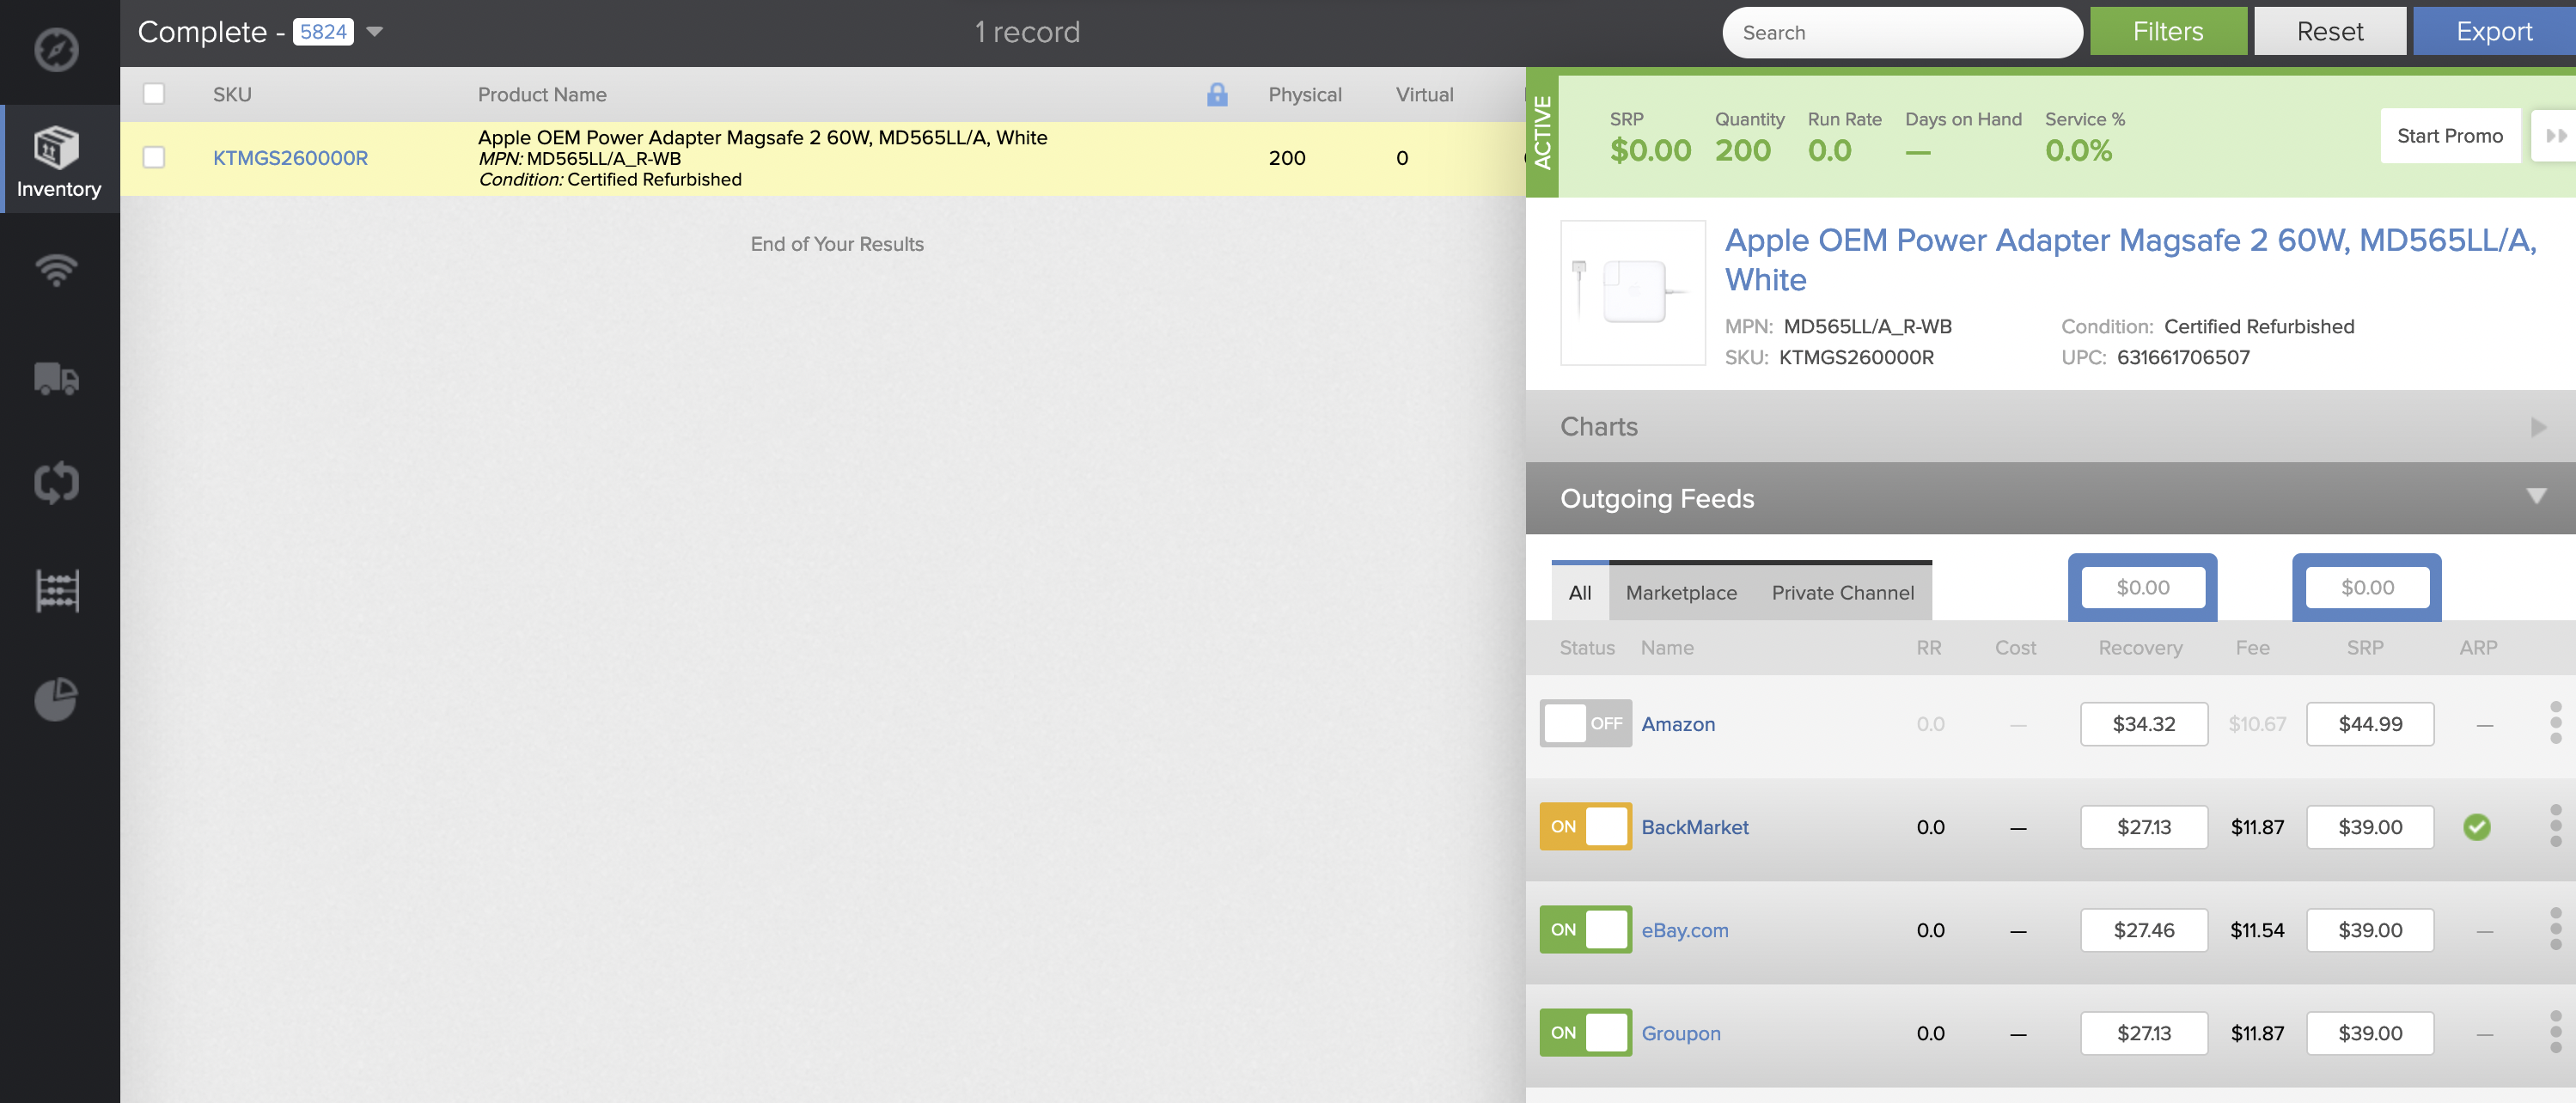Open the eBay.com row three-dot menu
2576x1103 pixels.
[x=2555, y=929]
